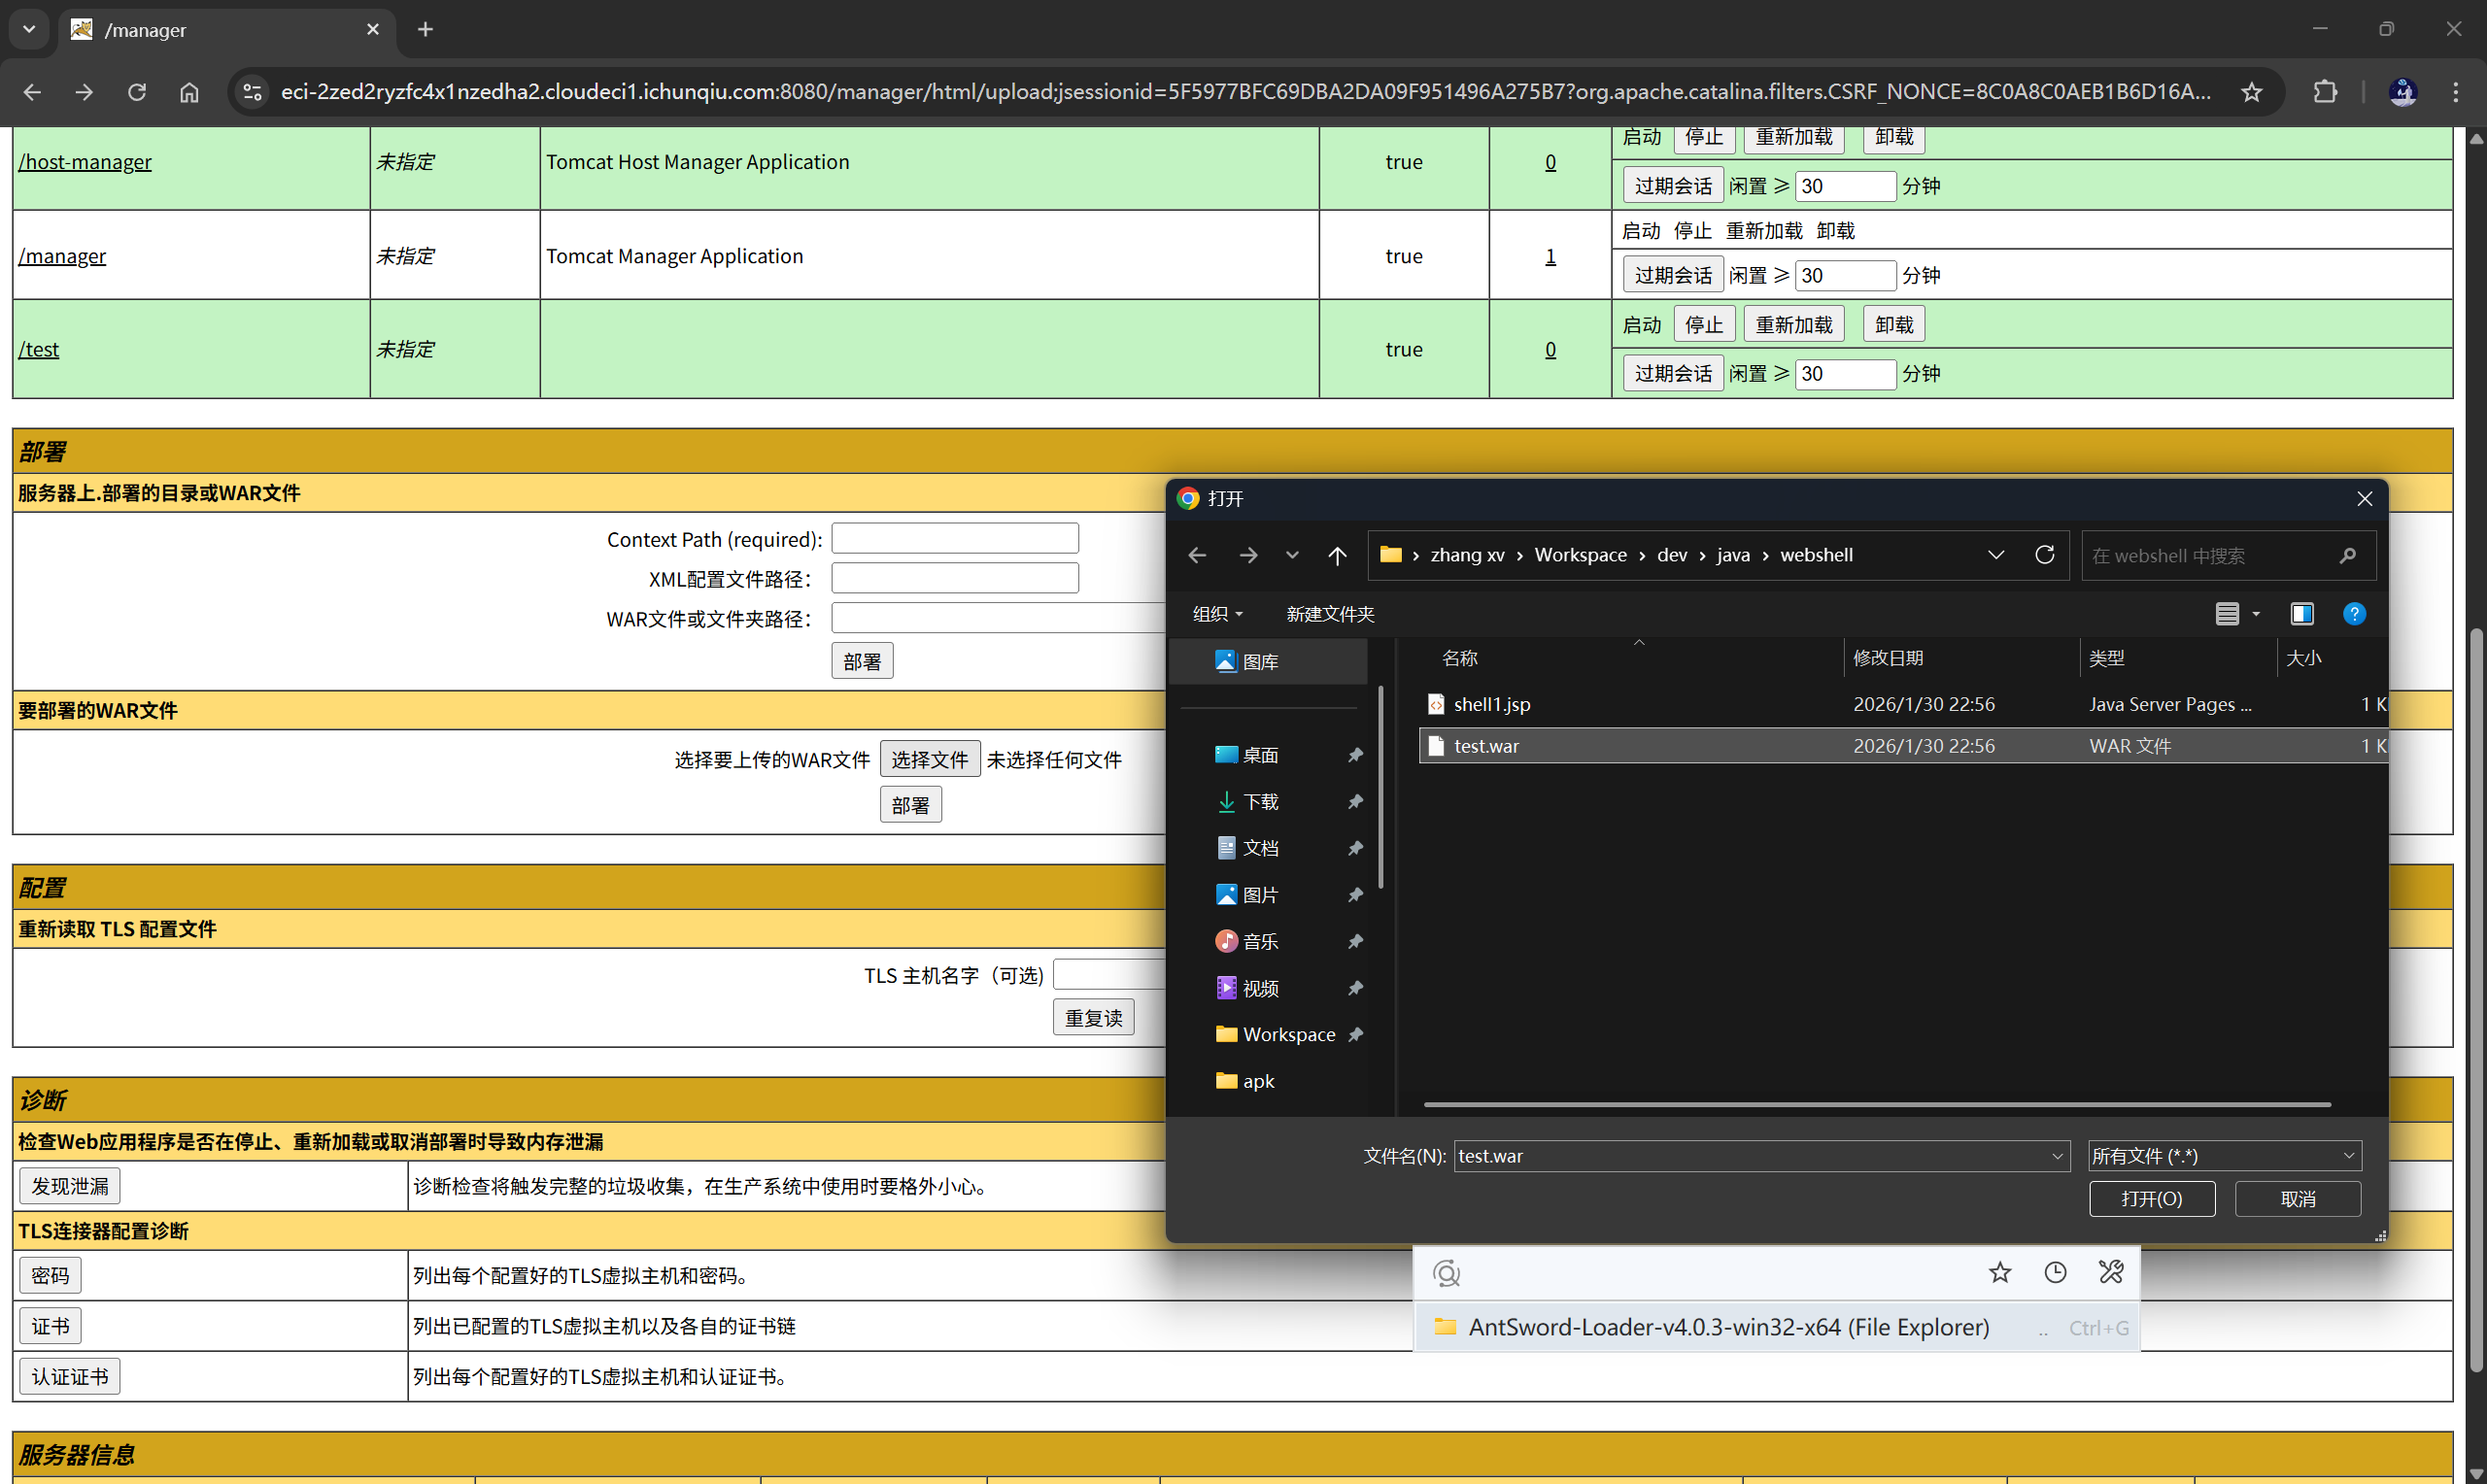Select shell1.jsp file
The height and width of the screenshot is (1484, 2487).
(1902, 704)
